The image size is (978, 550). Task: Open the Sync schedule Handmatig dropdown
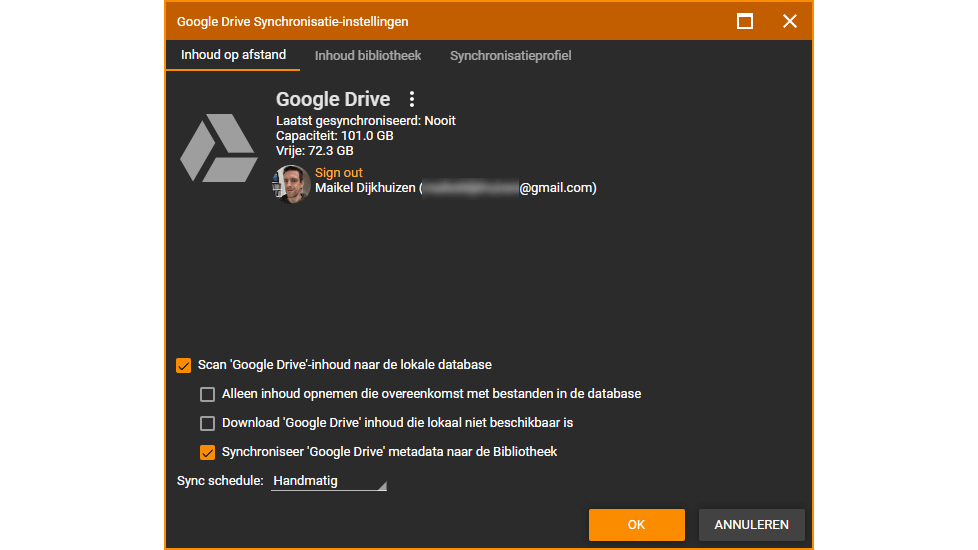[329, 481]
